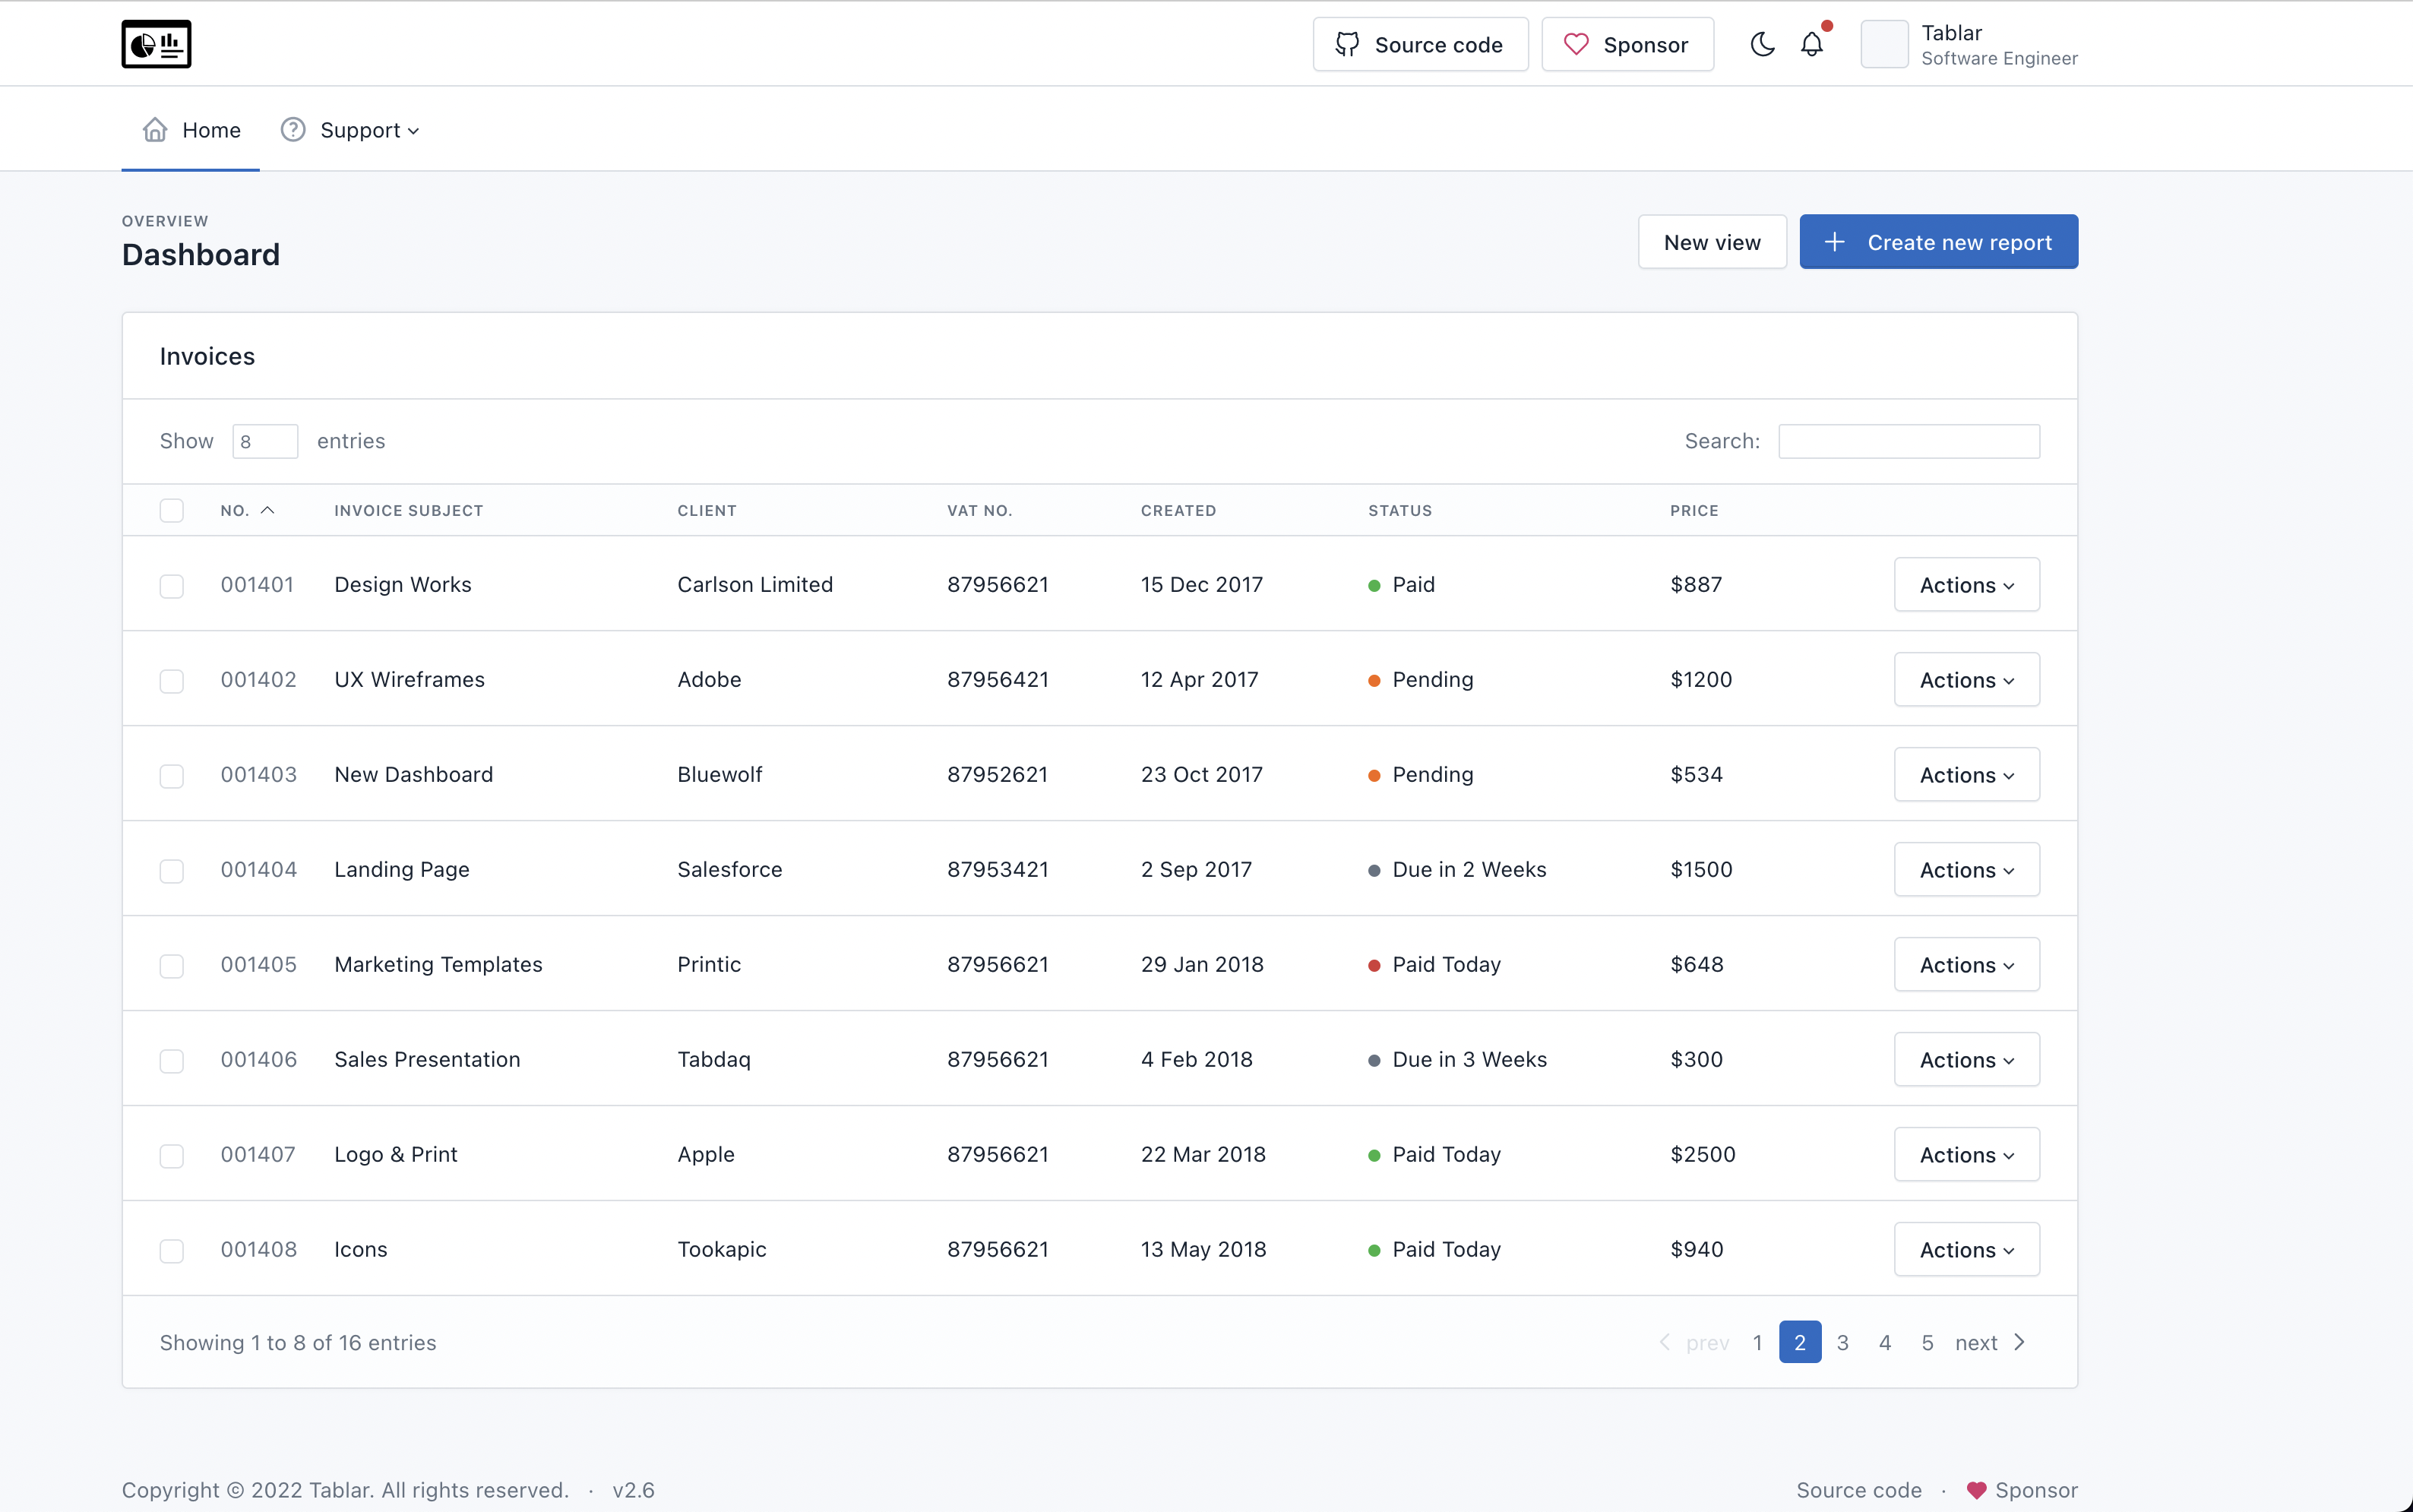
Task: Expand Actions dropdown for Landing Page
Action: coord(1966,869)
